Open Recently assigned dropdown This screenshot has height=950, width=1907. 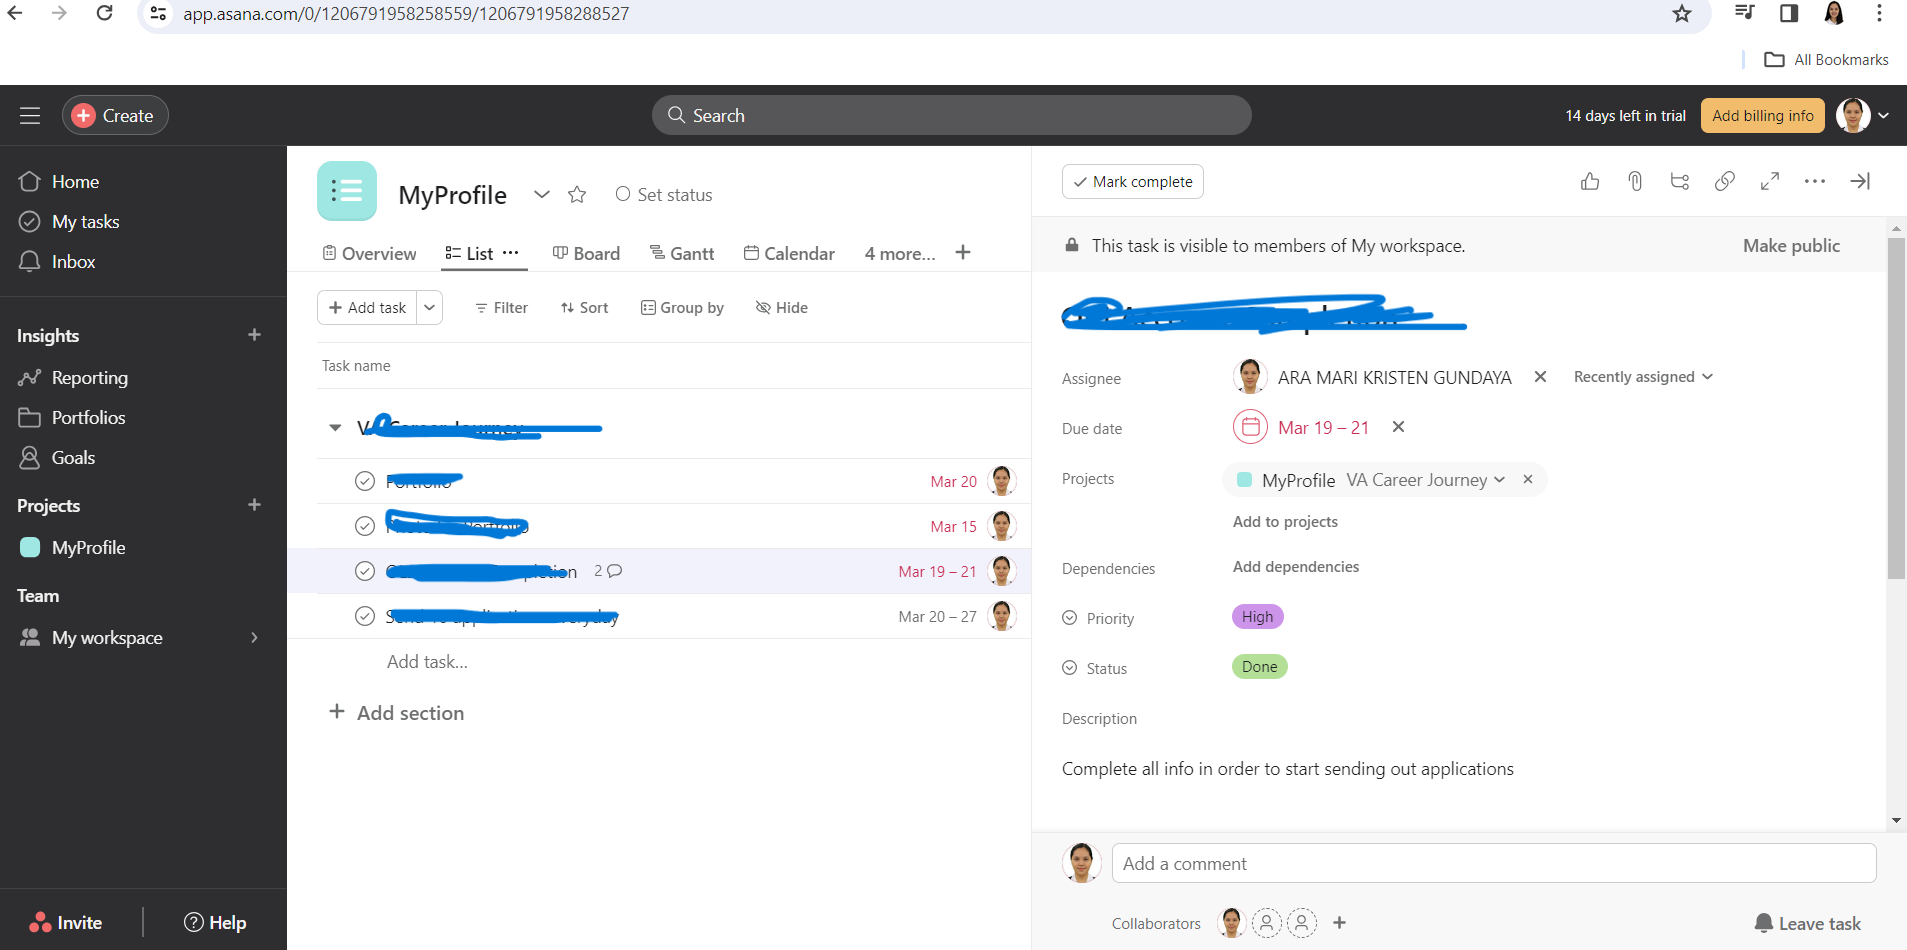point(1643,377)
